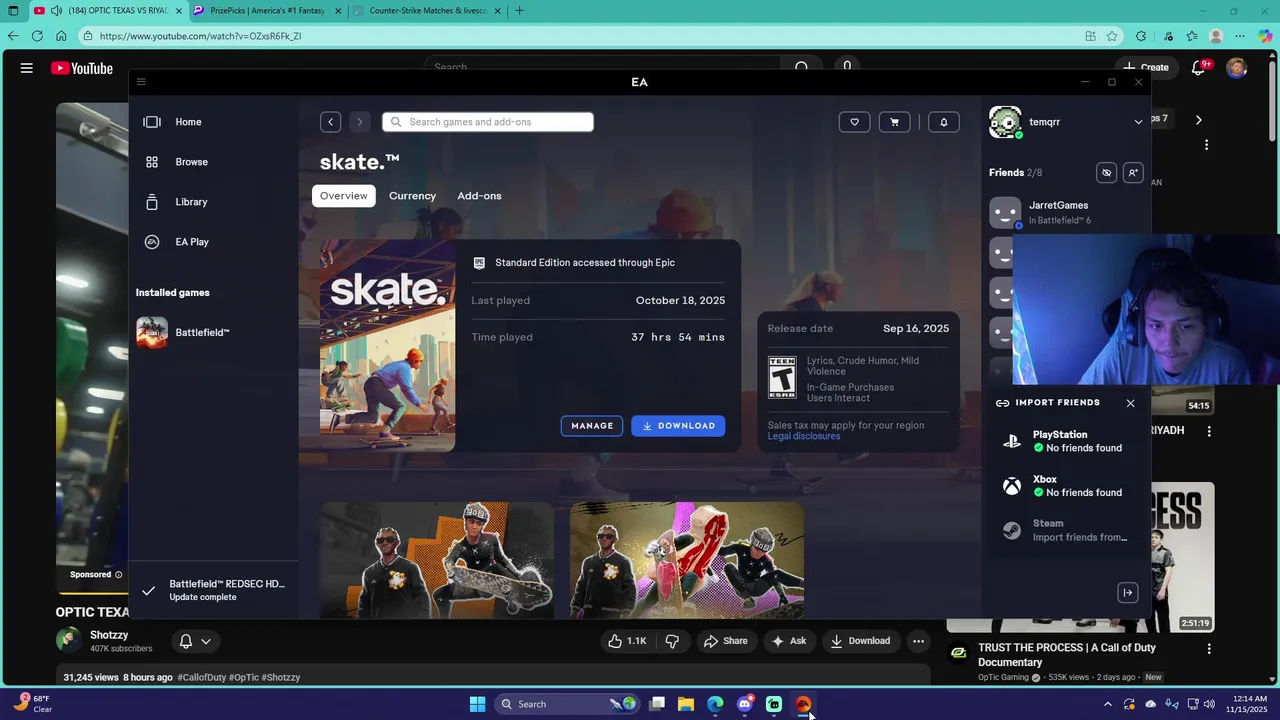Open EA notifications bell
The width and height of the screenshot is (1280, 720).
944,122
